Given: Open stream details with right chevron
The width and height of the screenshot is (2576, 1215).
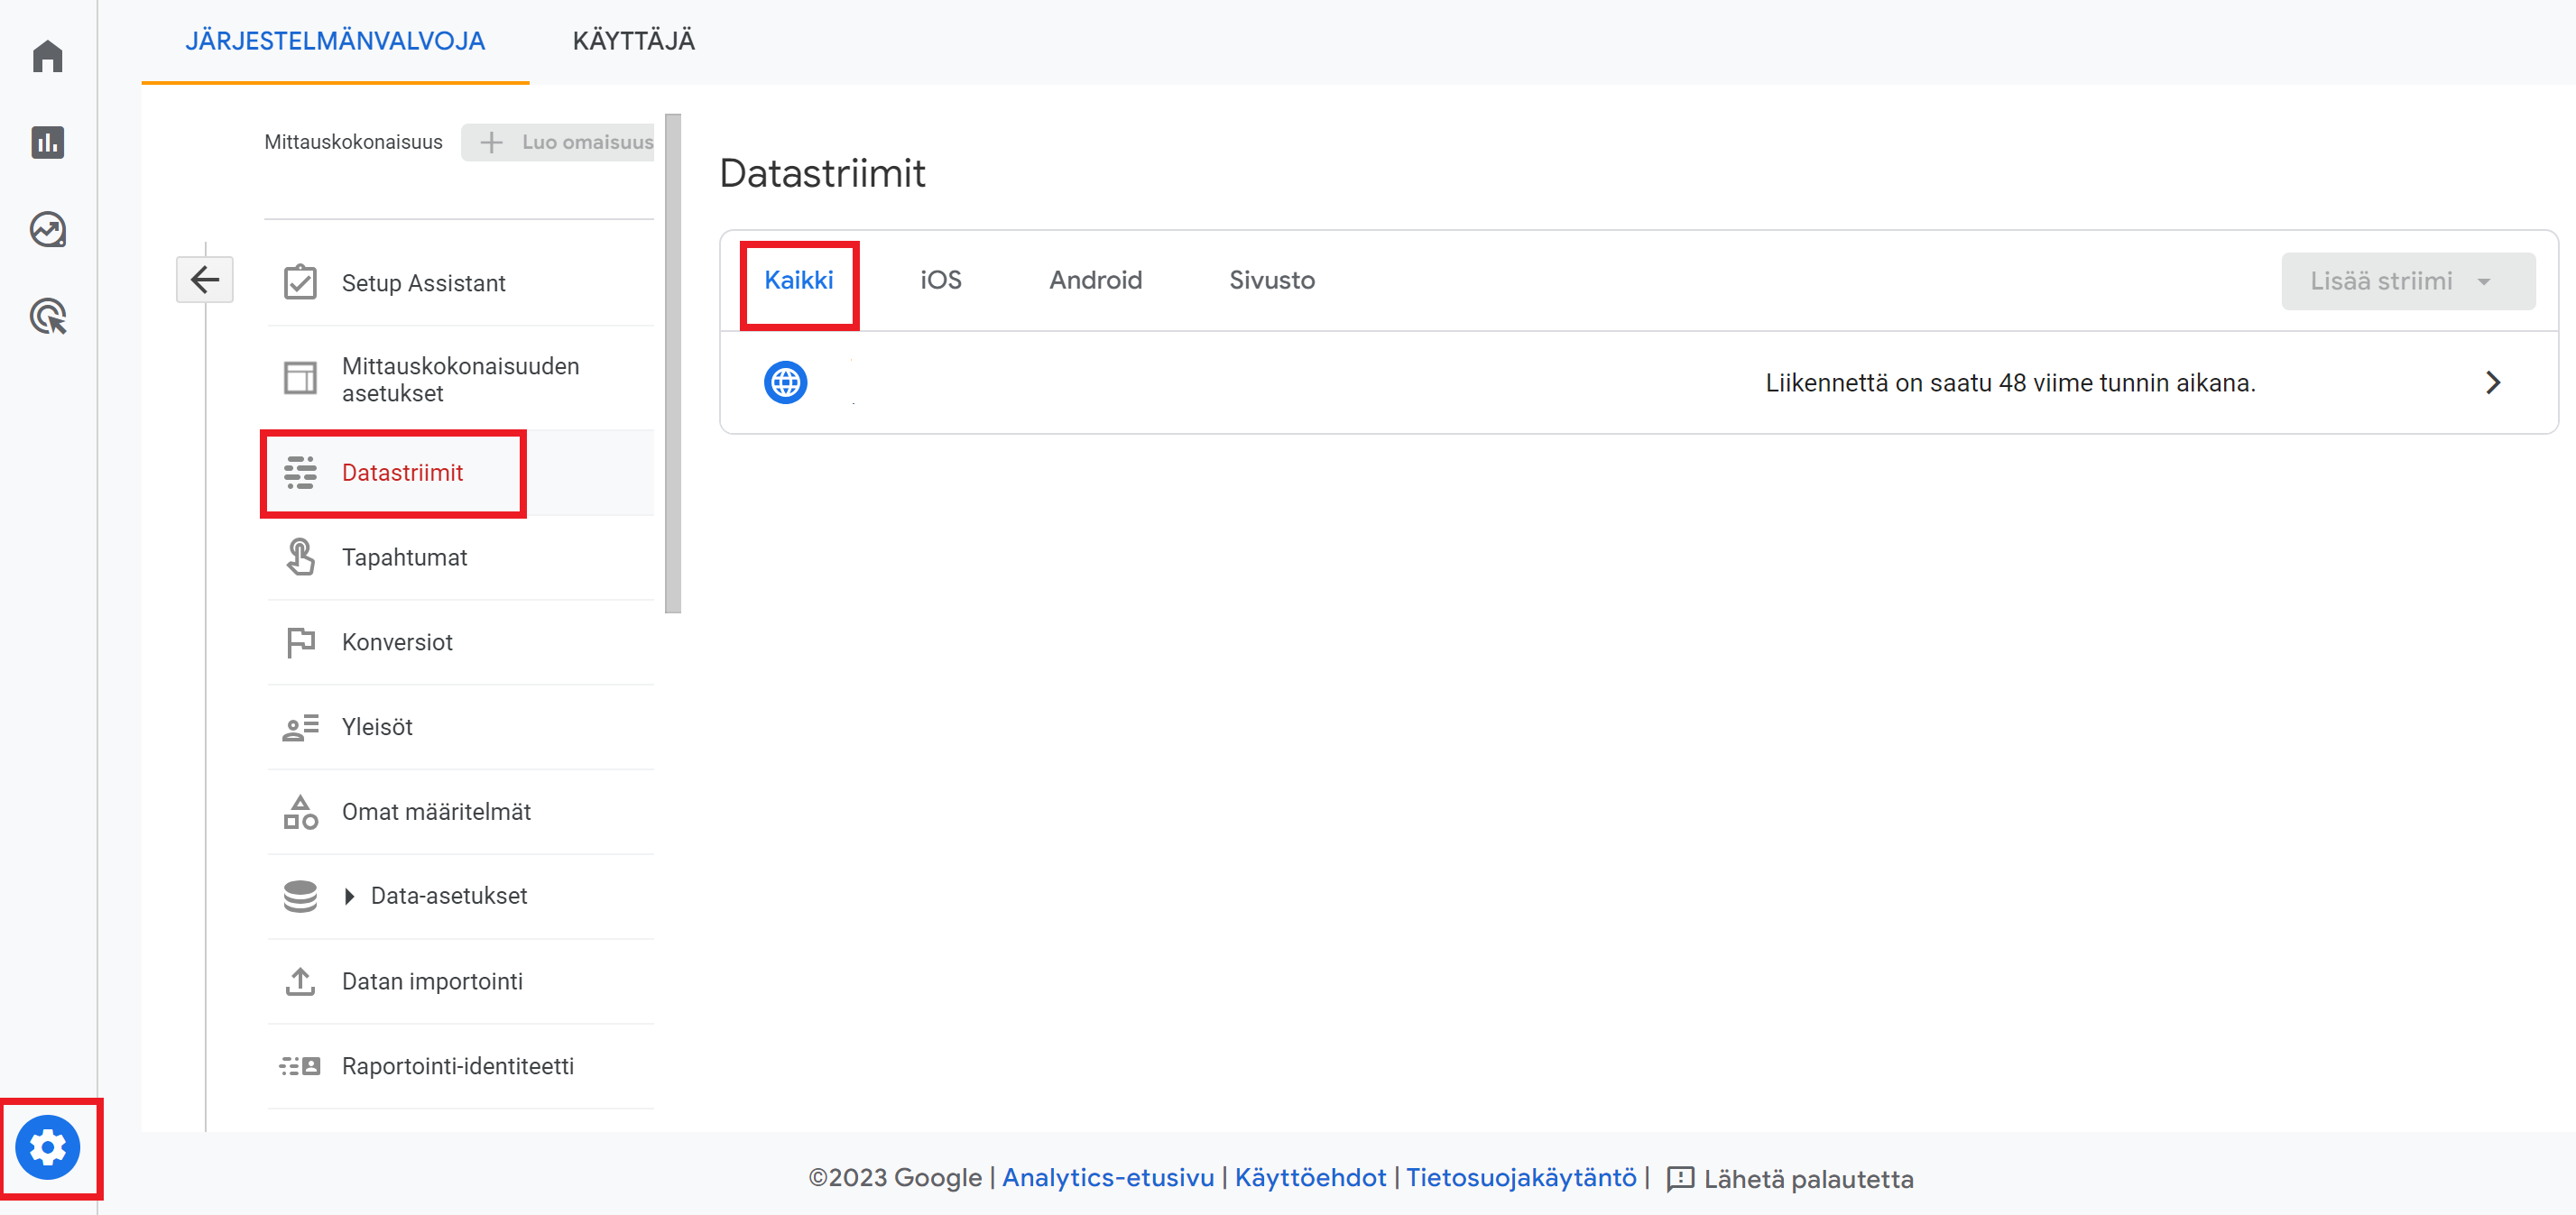Looking at the screenshot, I should coord(2492,382).
